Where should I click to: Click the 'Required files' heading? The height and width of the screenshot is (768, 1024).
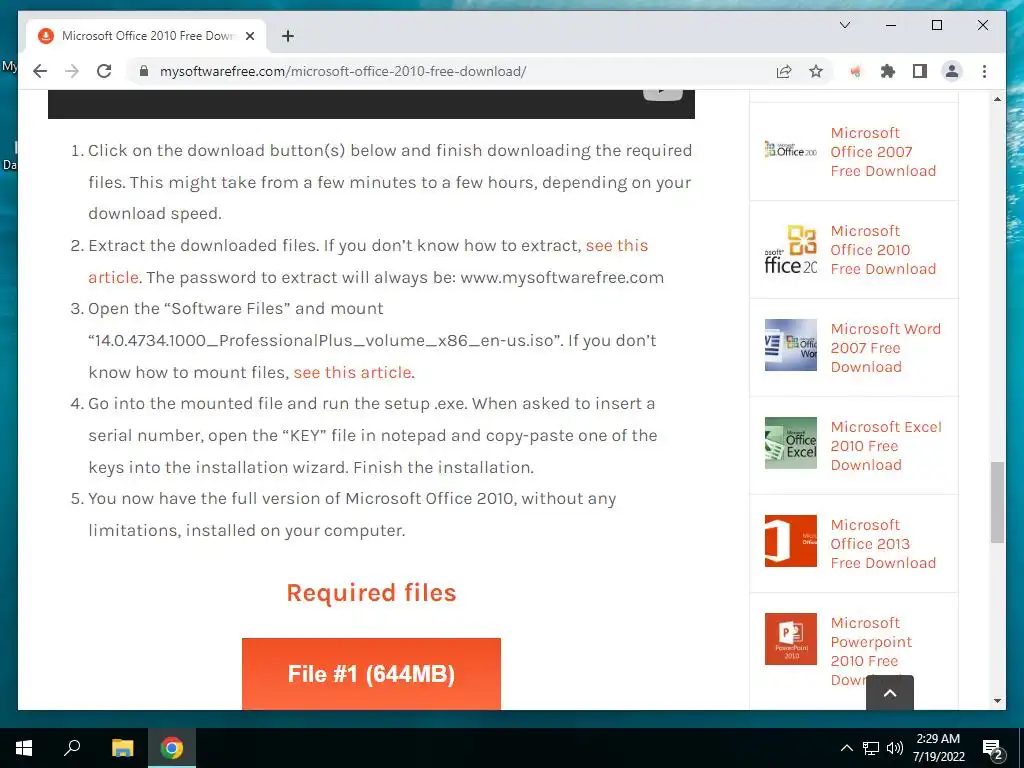(371, 593)
